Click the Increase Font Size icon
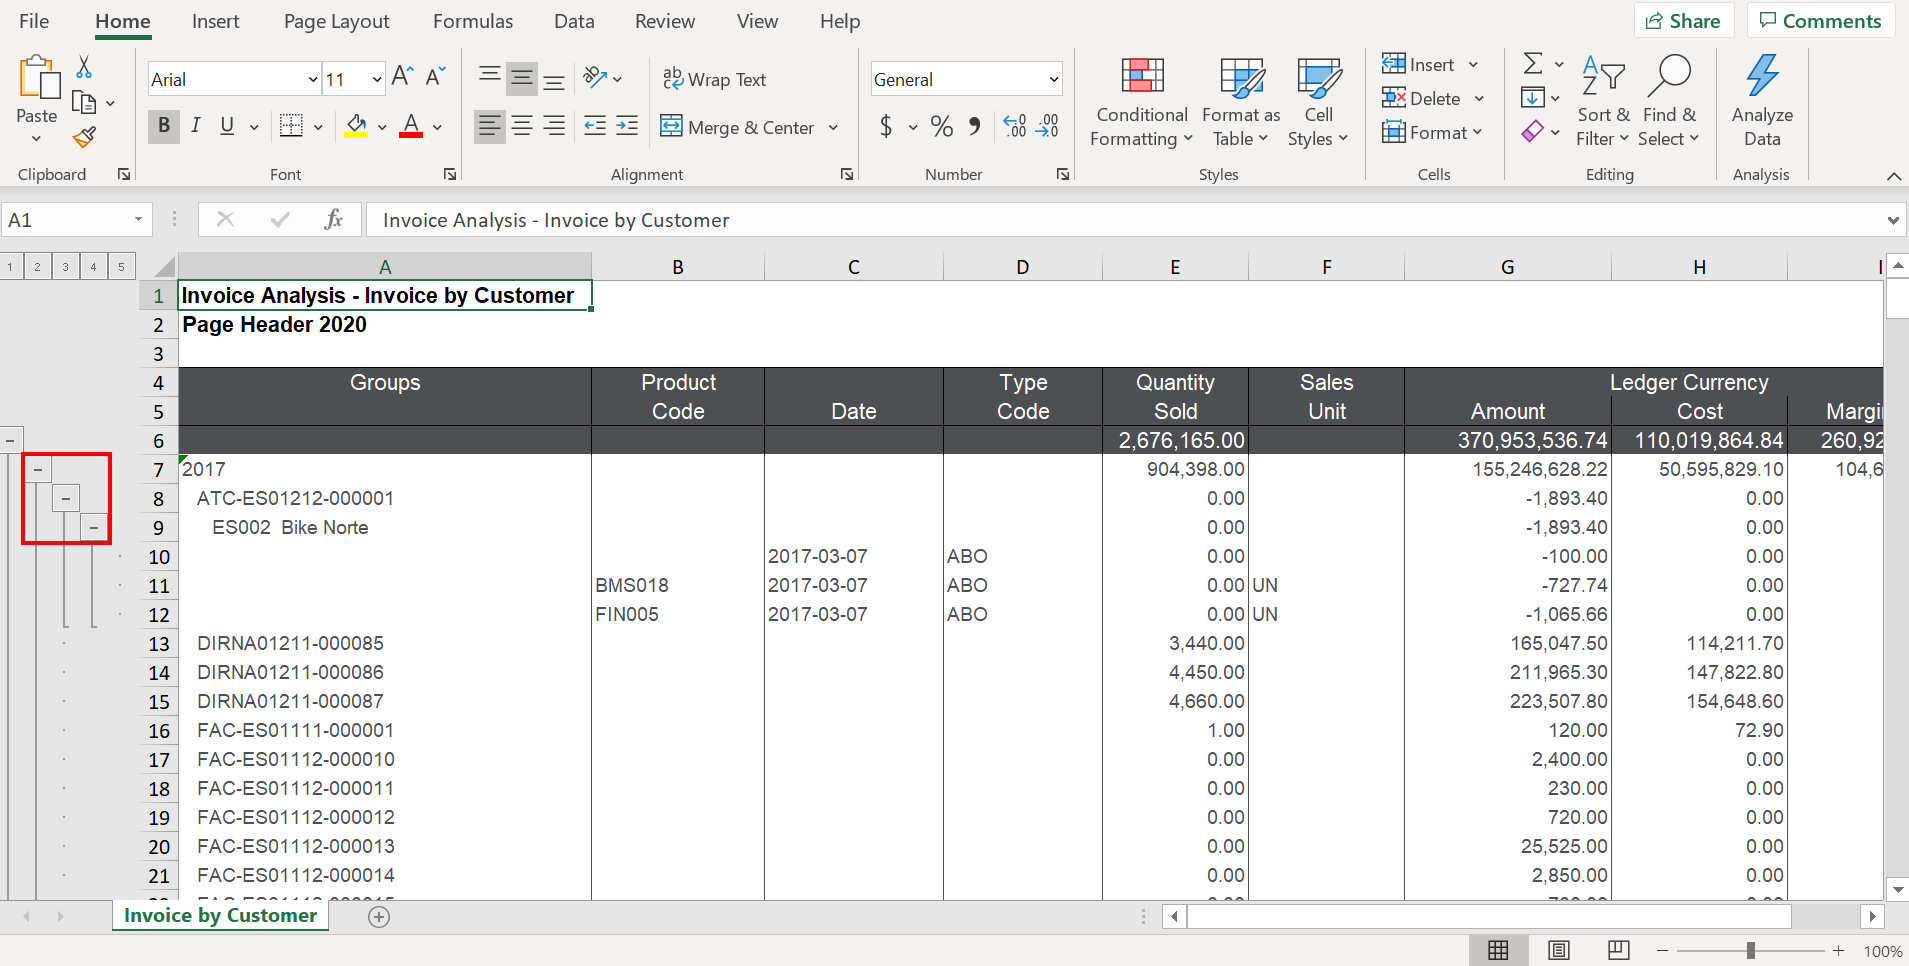The width and height of the screenshot is (1909, 966). (402, 77)
